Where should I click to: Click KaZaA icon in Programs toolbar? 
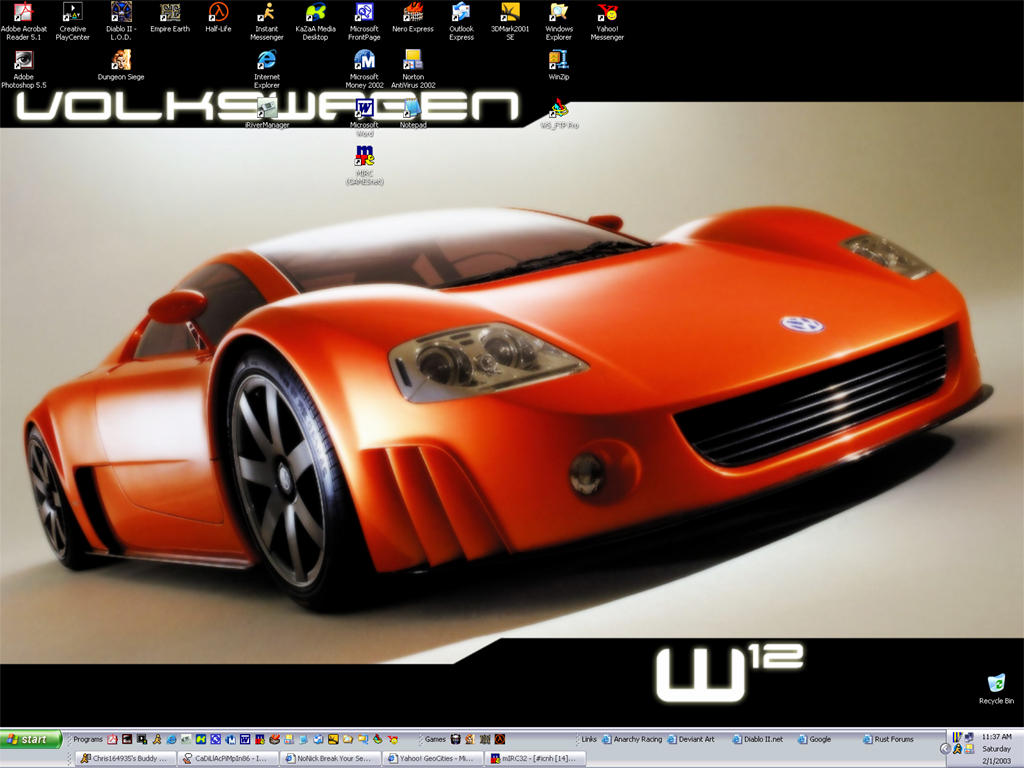pos(200,739)
